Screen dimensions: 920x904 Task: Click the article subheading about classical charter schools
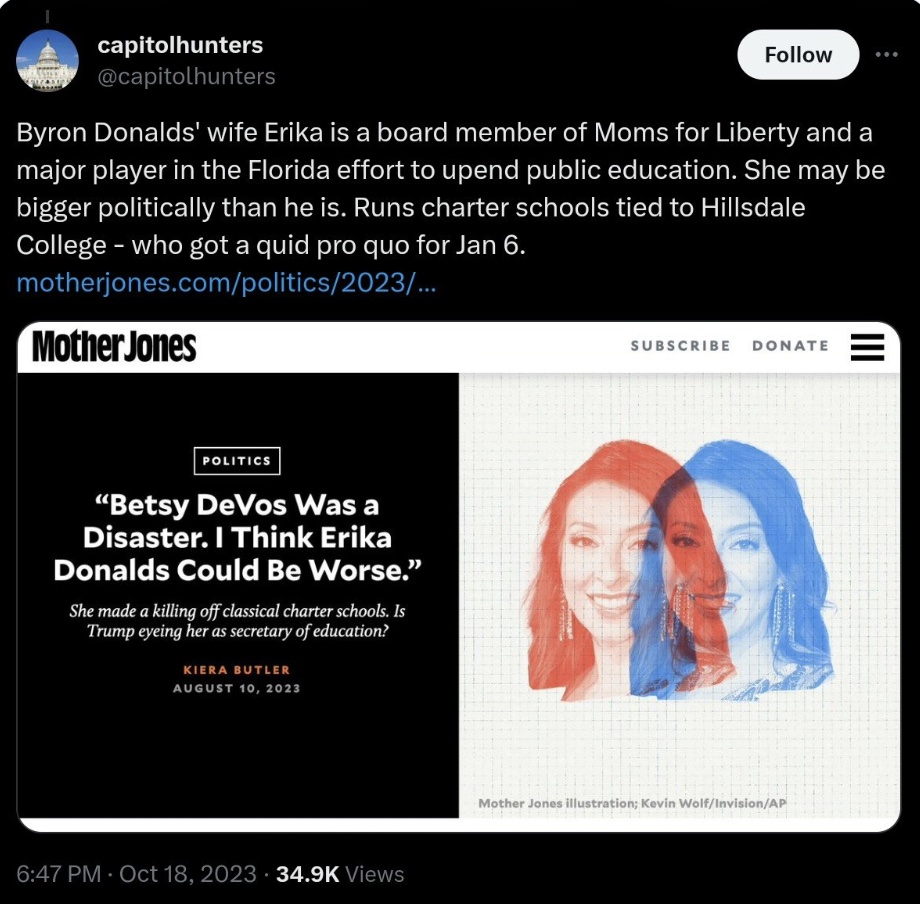click(237, 621)
